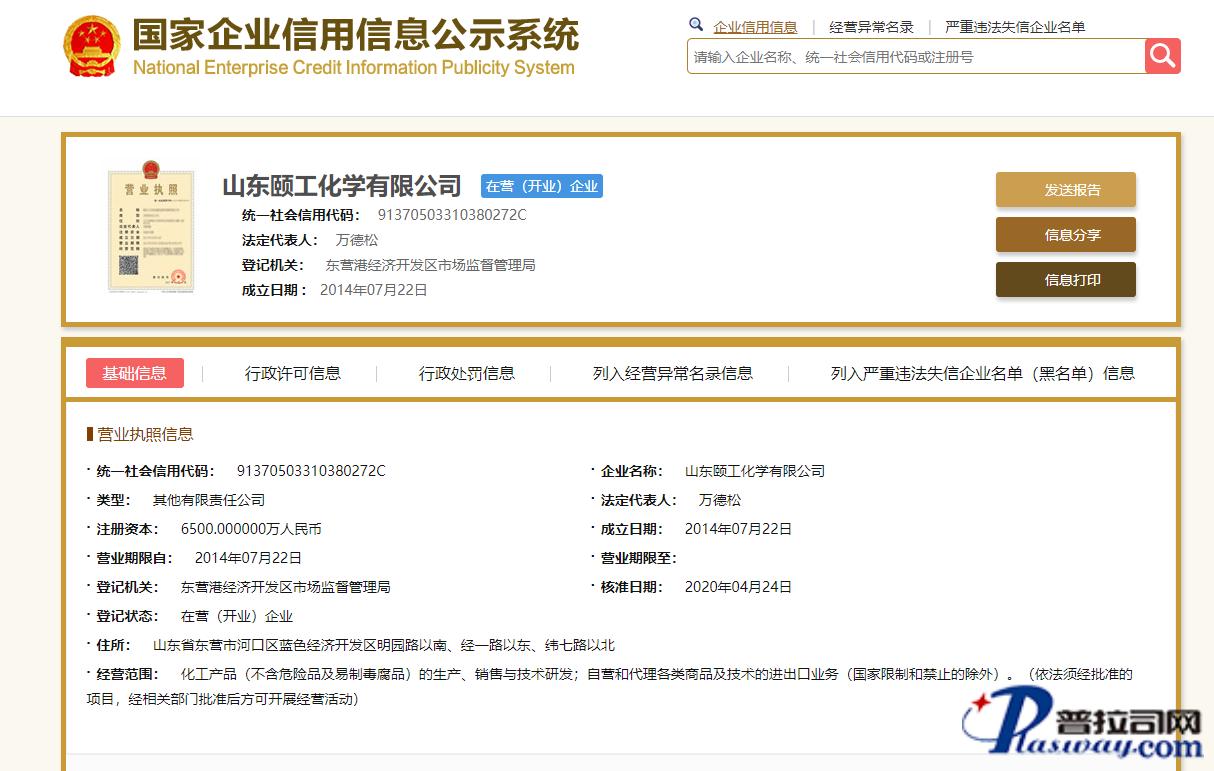
Task: Select the 企业信用信息 search category
Action: pos(755,27)
